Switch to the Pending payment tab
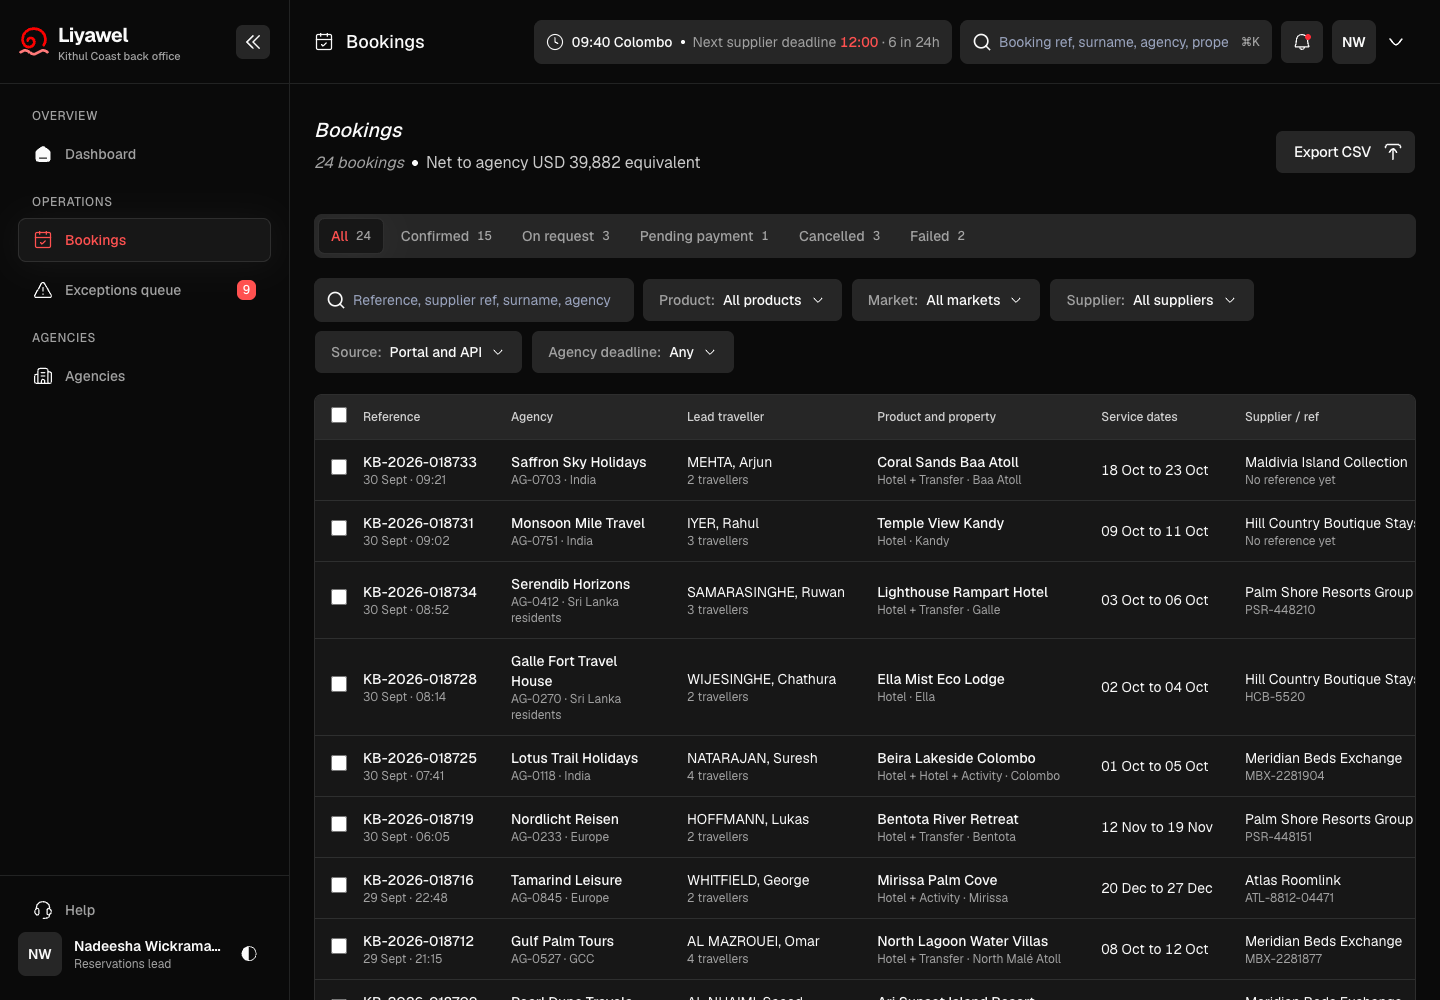Screen dimensions: 1440x1000 pyautogui.click(x=704, y=236)
